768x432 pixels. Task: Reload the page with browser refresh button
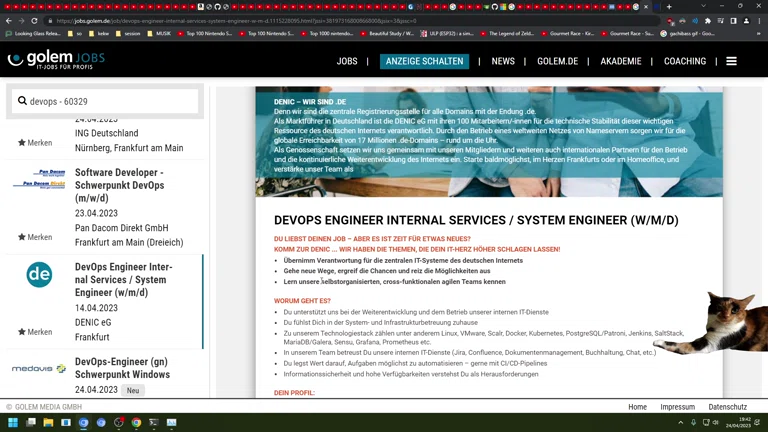(34, 20)
